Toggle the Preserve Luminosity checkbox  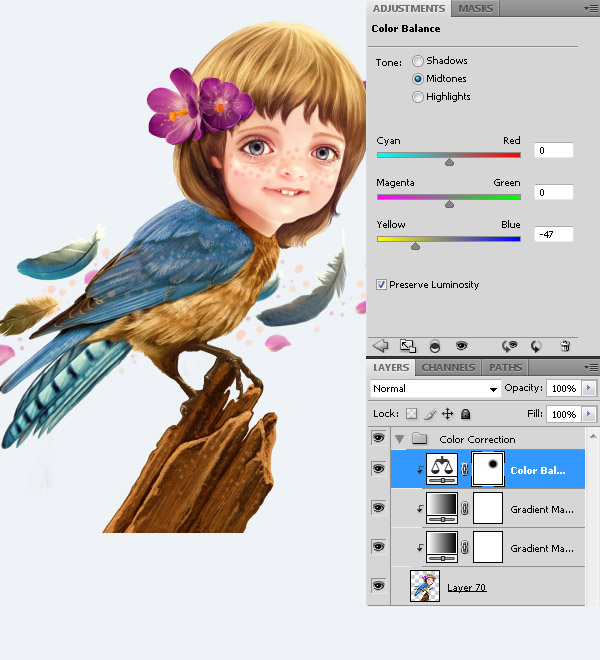tap(381, 285)
